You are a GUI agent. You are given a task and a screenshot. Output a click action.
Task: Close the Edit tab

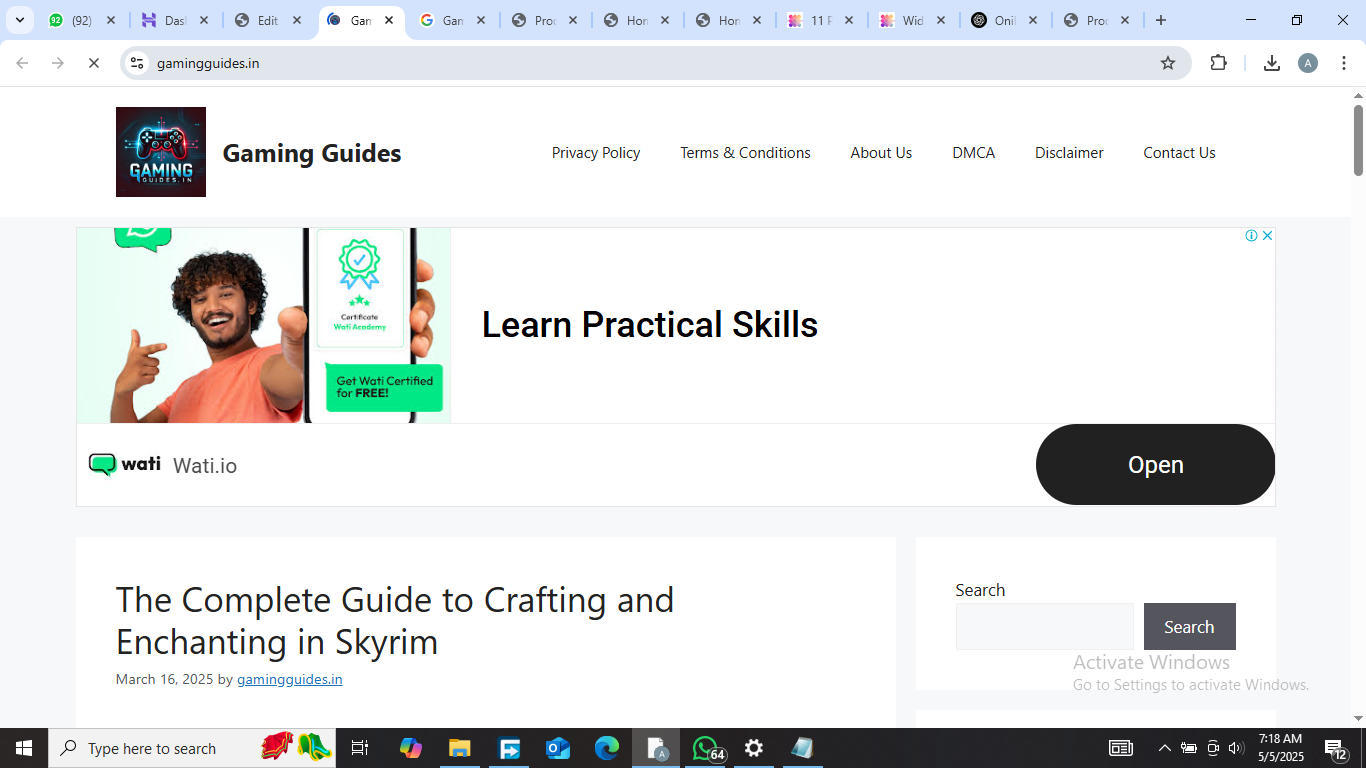point(297,20)
